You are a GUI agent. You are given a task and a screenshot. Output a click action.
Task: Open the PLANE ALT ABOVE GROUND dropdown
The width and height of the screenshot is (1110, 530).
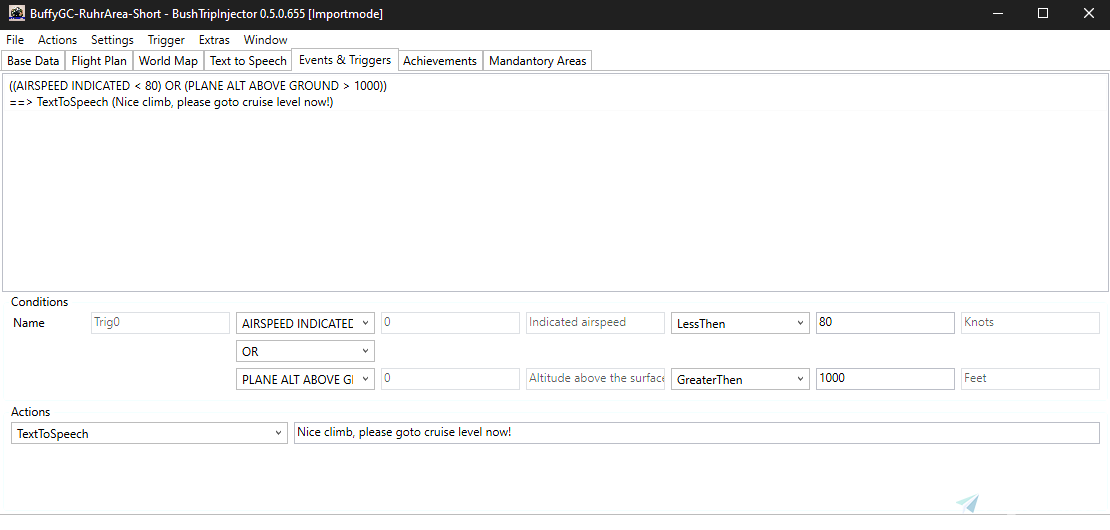[304, 380]
